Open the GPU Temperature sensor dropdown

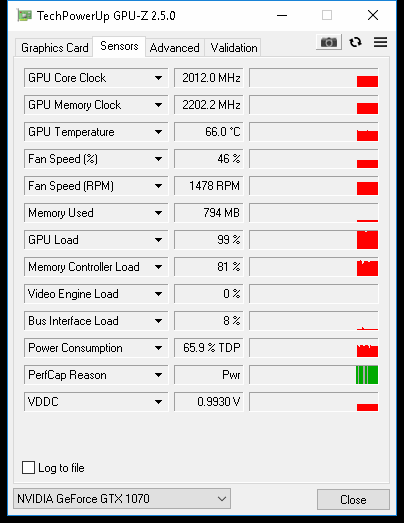pos(96,132)
